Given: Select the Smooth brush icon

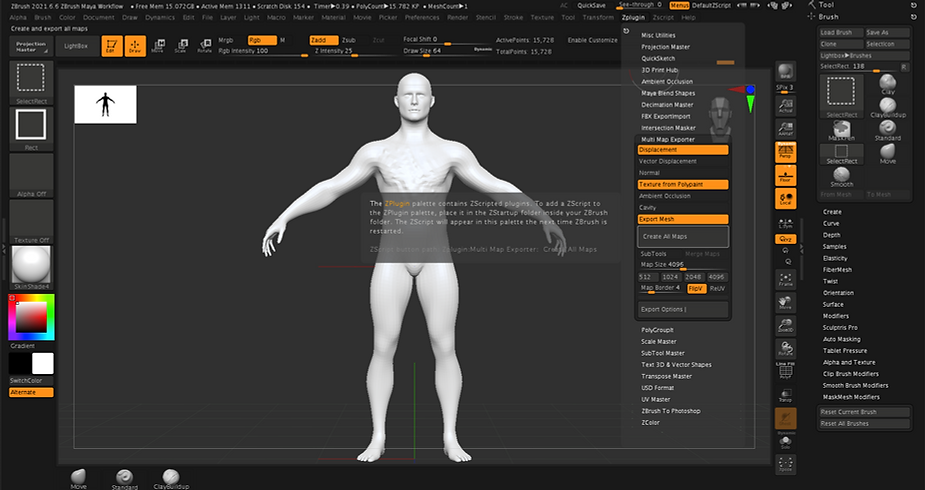Looking at the screenshot, I should tap(842, 177).
